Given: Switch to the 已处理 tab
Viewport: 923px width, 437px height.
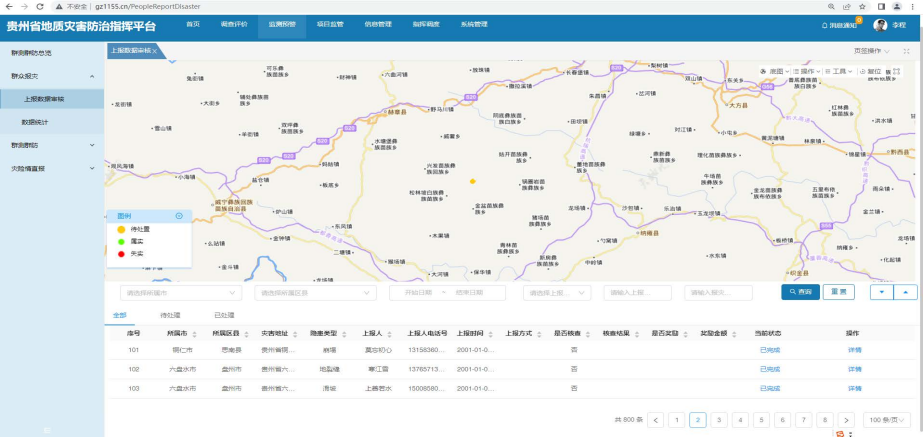Looking at the screenshot, I should pyautogui.click(x=224, y=315).
